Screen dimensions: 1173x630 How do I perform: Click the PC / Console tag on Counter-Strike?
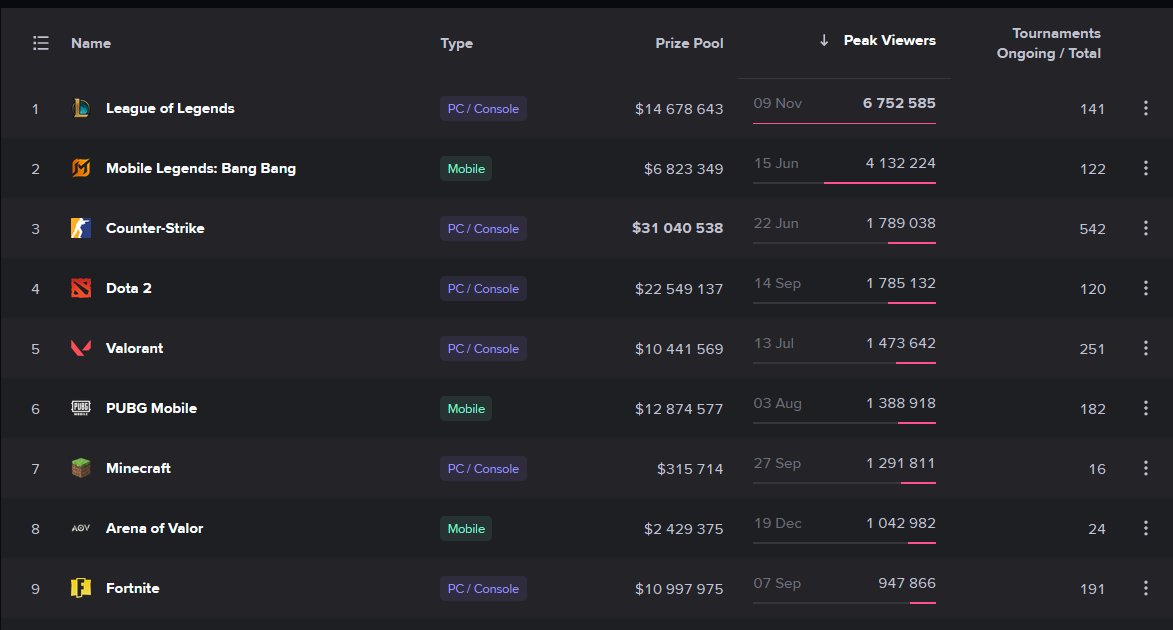483,228
